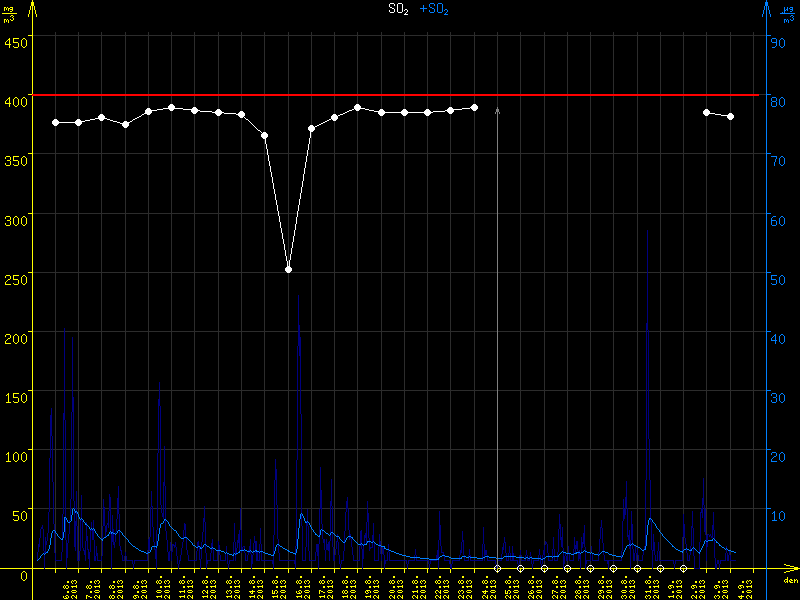The width and height of the screenshot is (800, 600).
Task: Click the 'den' x-axis label
Action: pyautogui.click(x=789, y=580)
